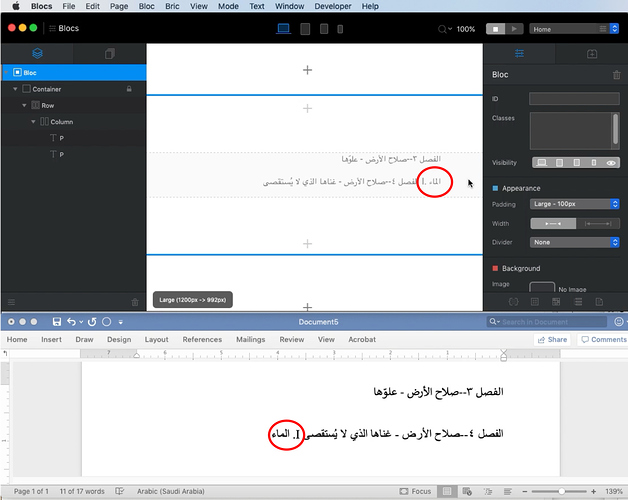Delete the Bloc using inspector trash icon
The width and height of the screenshot is (628, 500).
click(x=616, y=75)
